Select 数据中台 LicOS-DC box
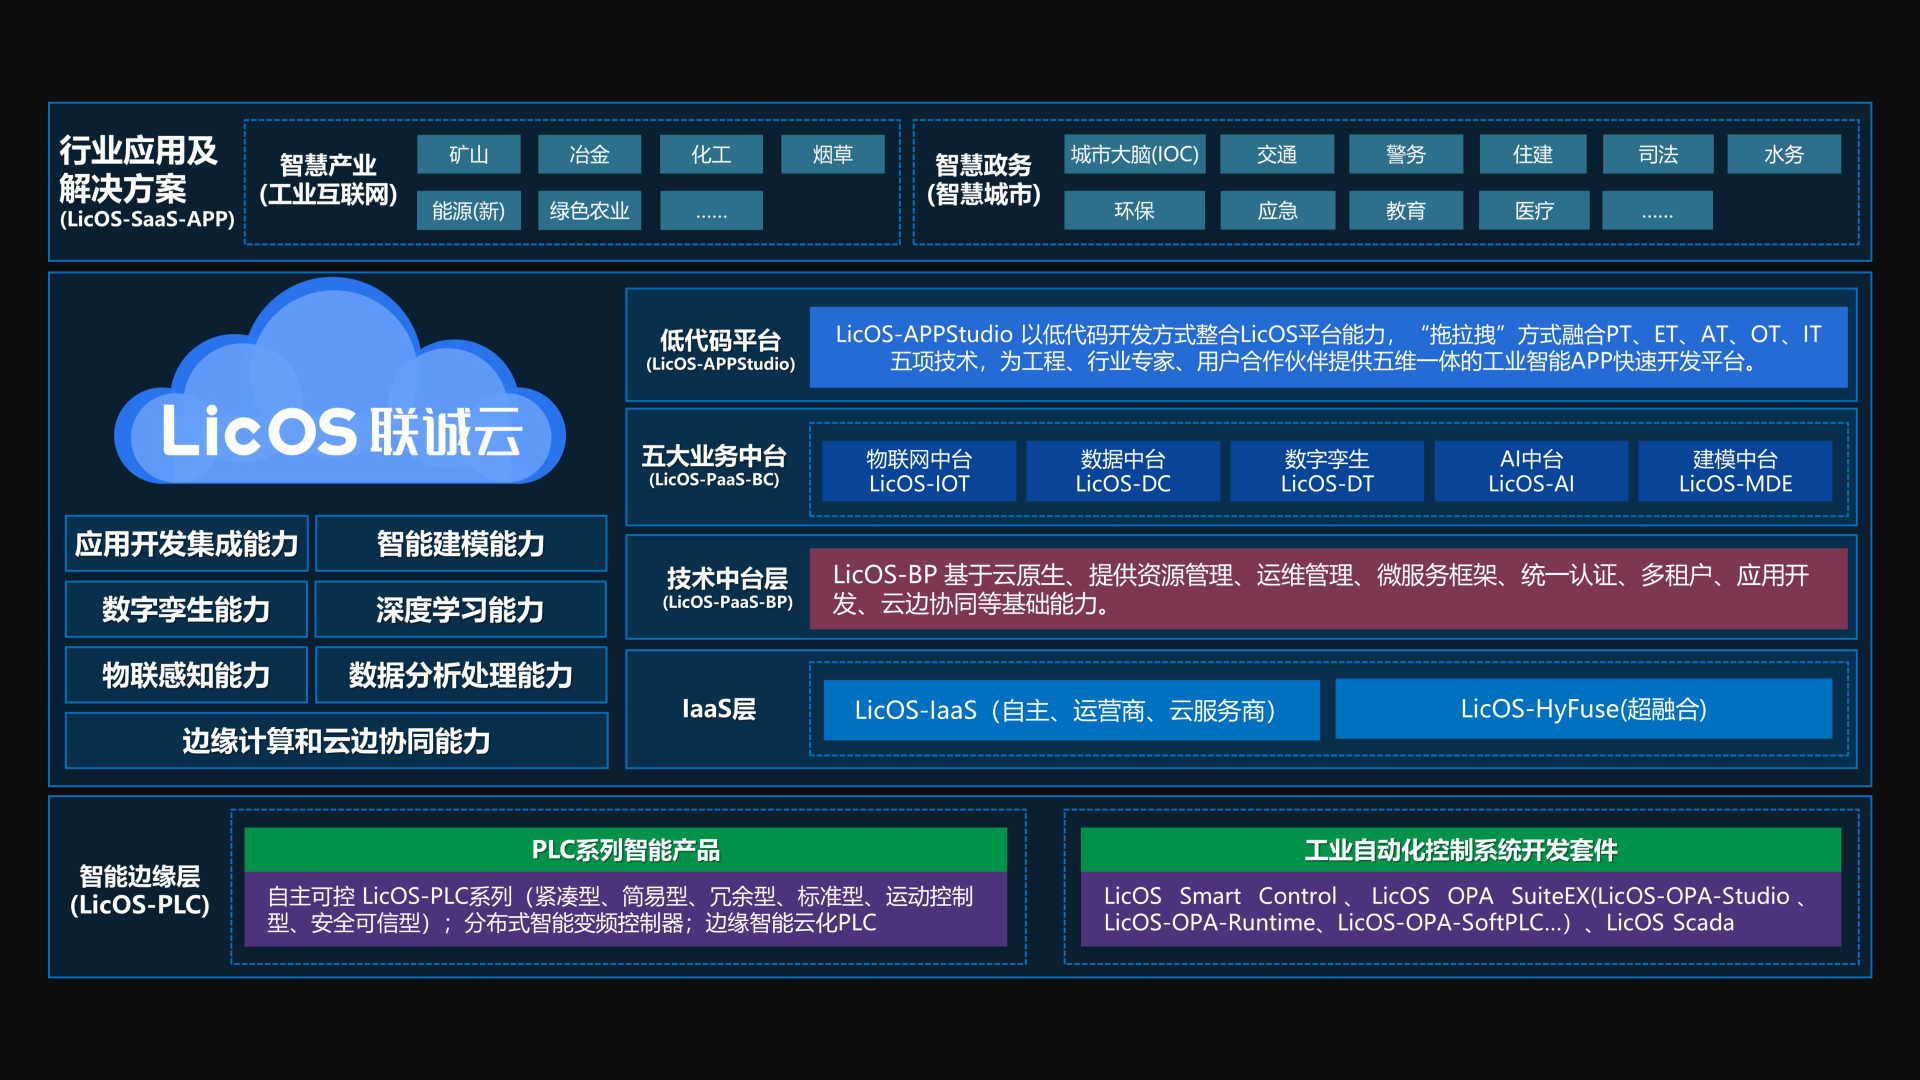Viewport: 1920px width, 1080px height. (x=1122, y=471)
